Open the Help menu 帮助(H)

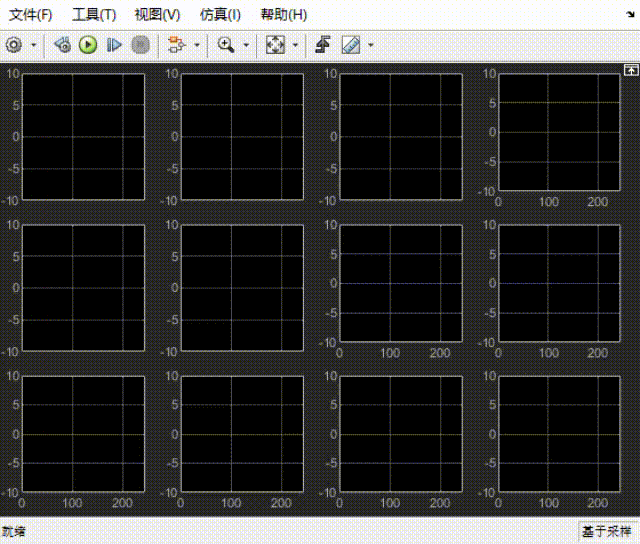pyautogui.click(x=284, y=15)
